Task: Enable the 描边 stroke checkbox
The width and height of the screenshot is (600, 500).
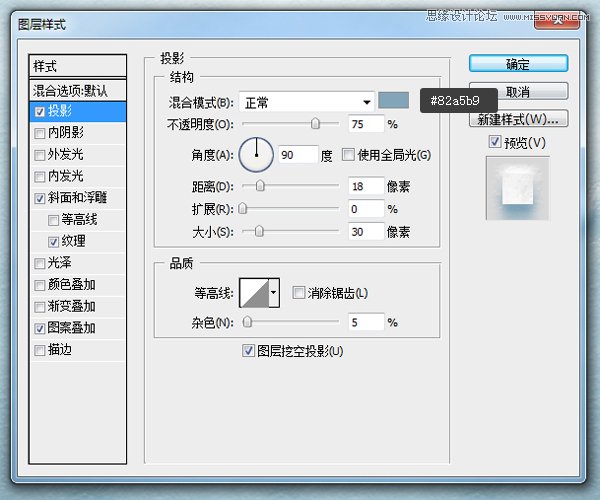Action: (40, 350)
